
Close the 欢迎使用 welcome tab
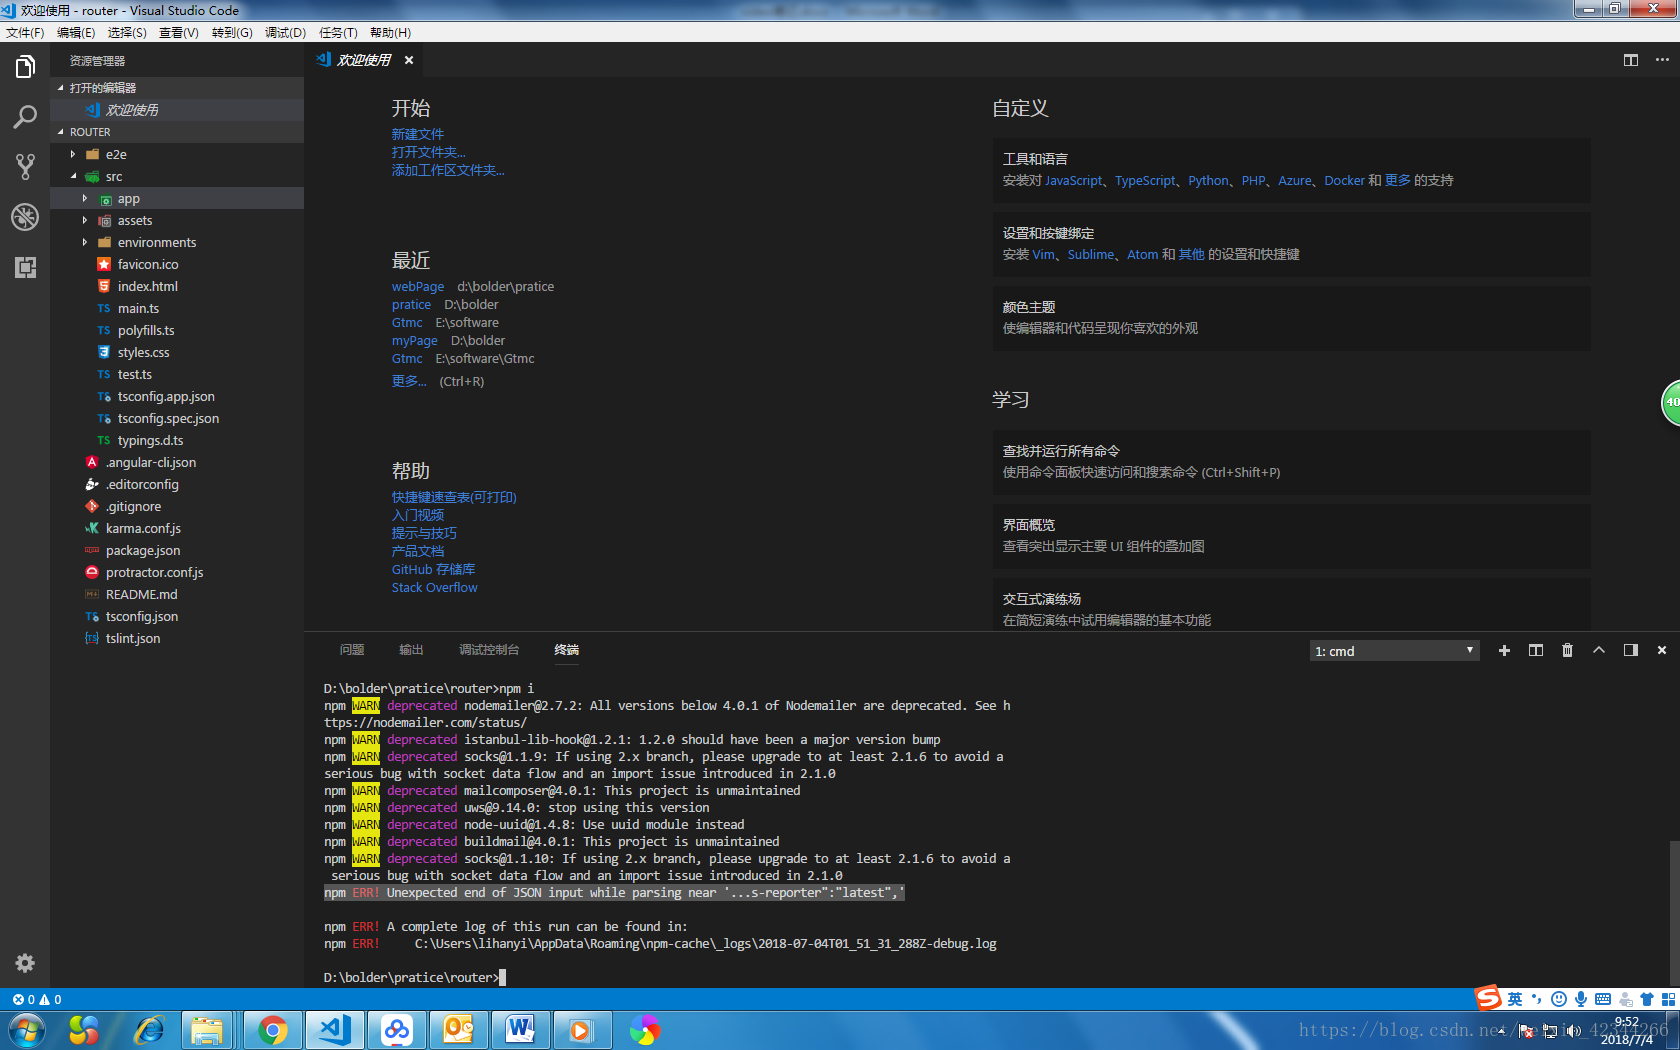tap(409, 60)
